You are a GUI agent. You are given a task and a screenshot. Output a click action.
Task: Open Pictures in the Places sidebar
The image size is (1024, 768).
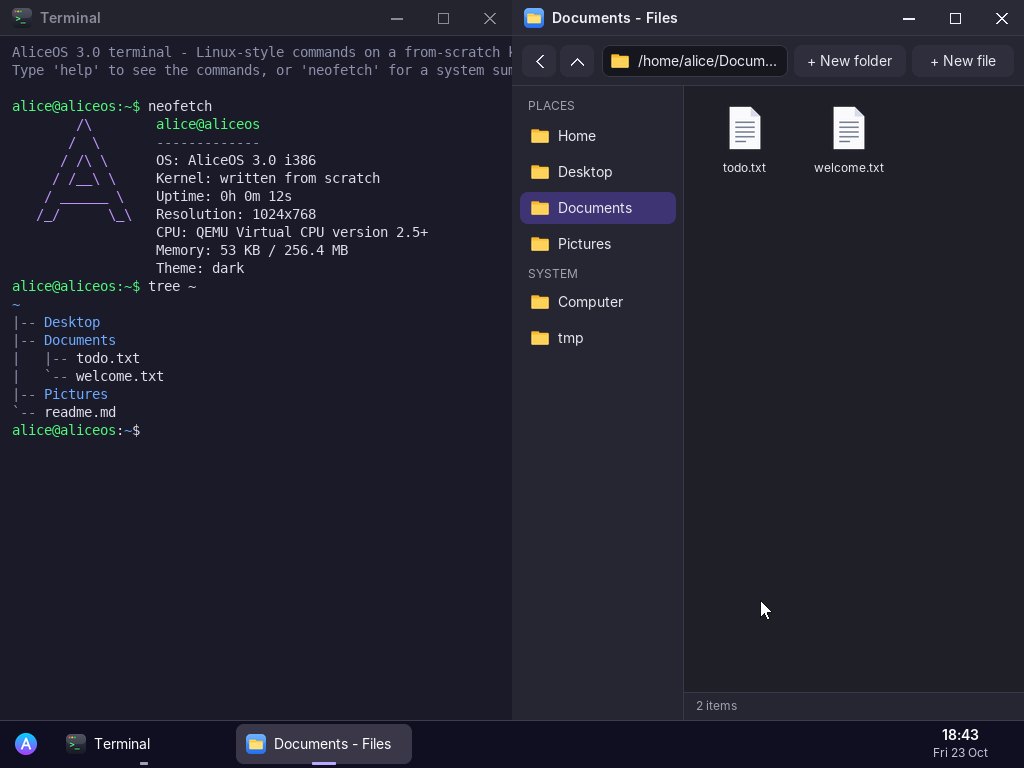coord(598,244)
